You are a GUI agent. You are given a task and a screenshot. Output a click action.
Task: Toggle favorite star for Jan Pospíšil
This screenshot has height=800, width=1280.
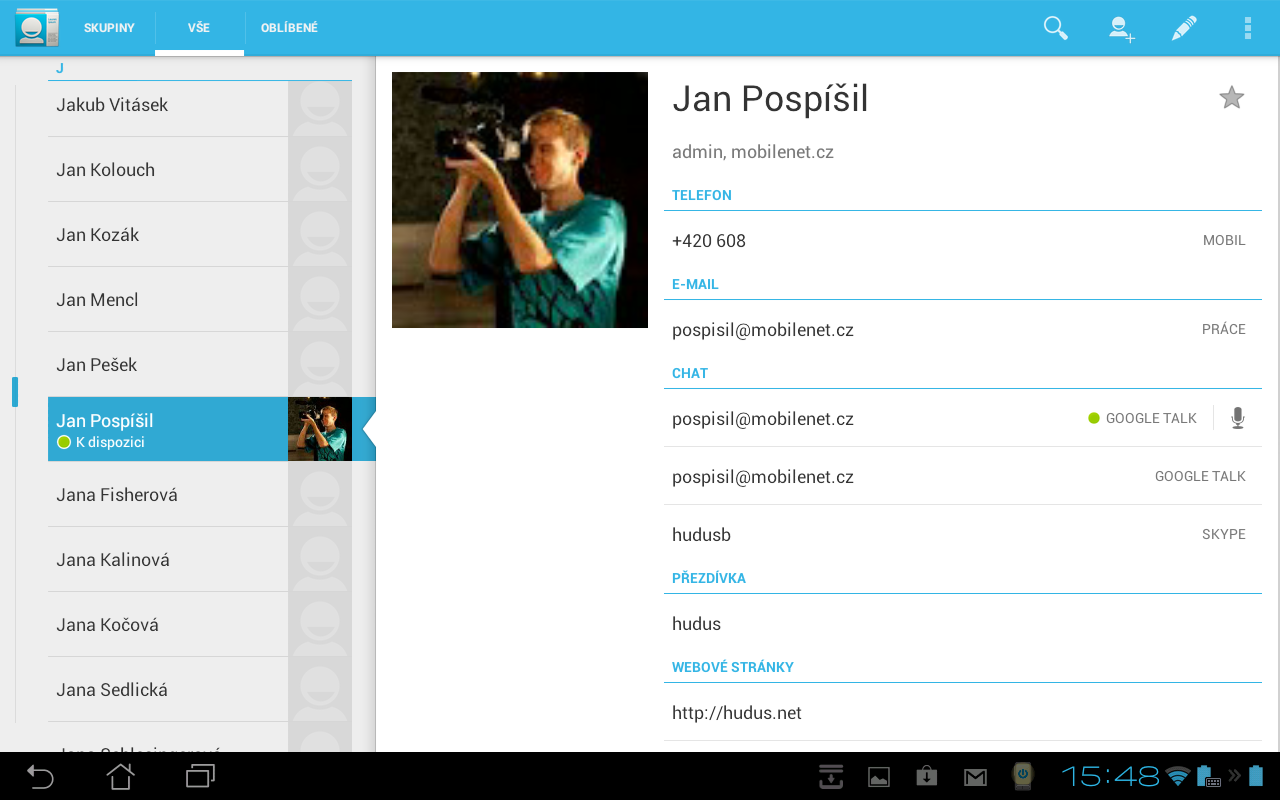point(1231,98)
